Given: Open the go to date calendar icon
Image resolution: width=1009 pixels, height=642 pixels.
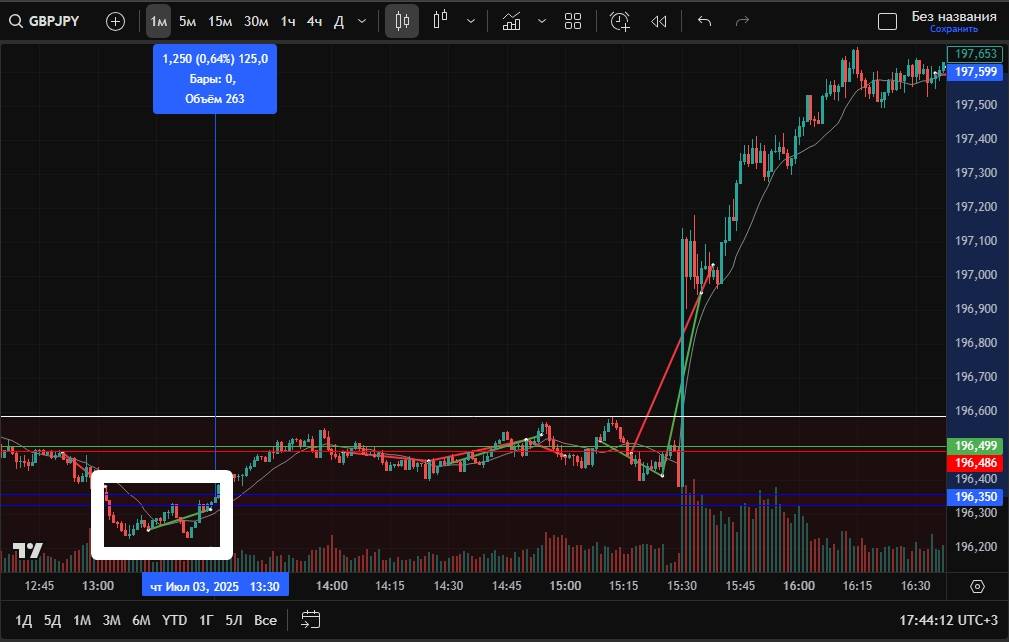Looking at the screenshot, I should pos(311,620).
